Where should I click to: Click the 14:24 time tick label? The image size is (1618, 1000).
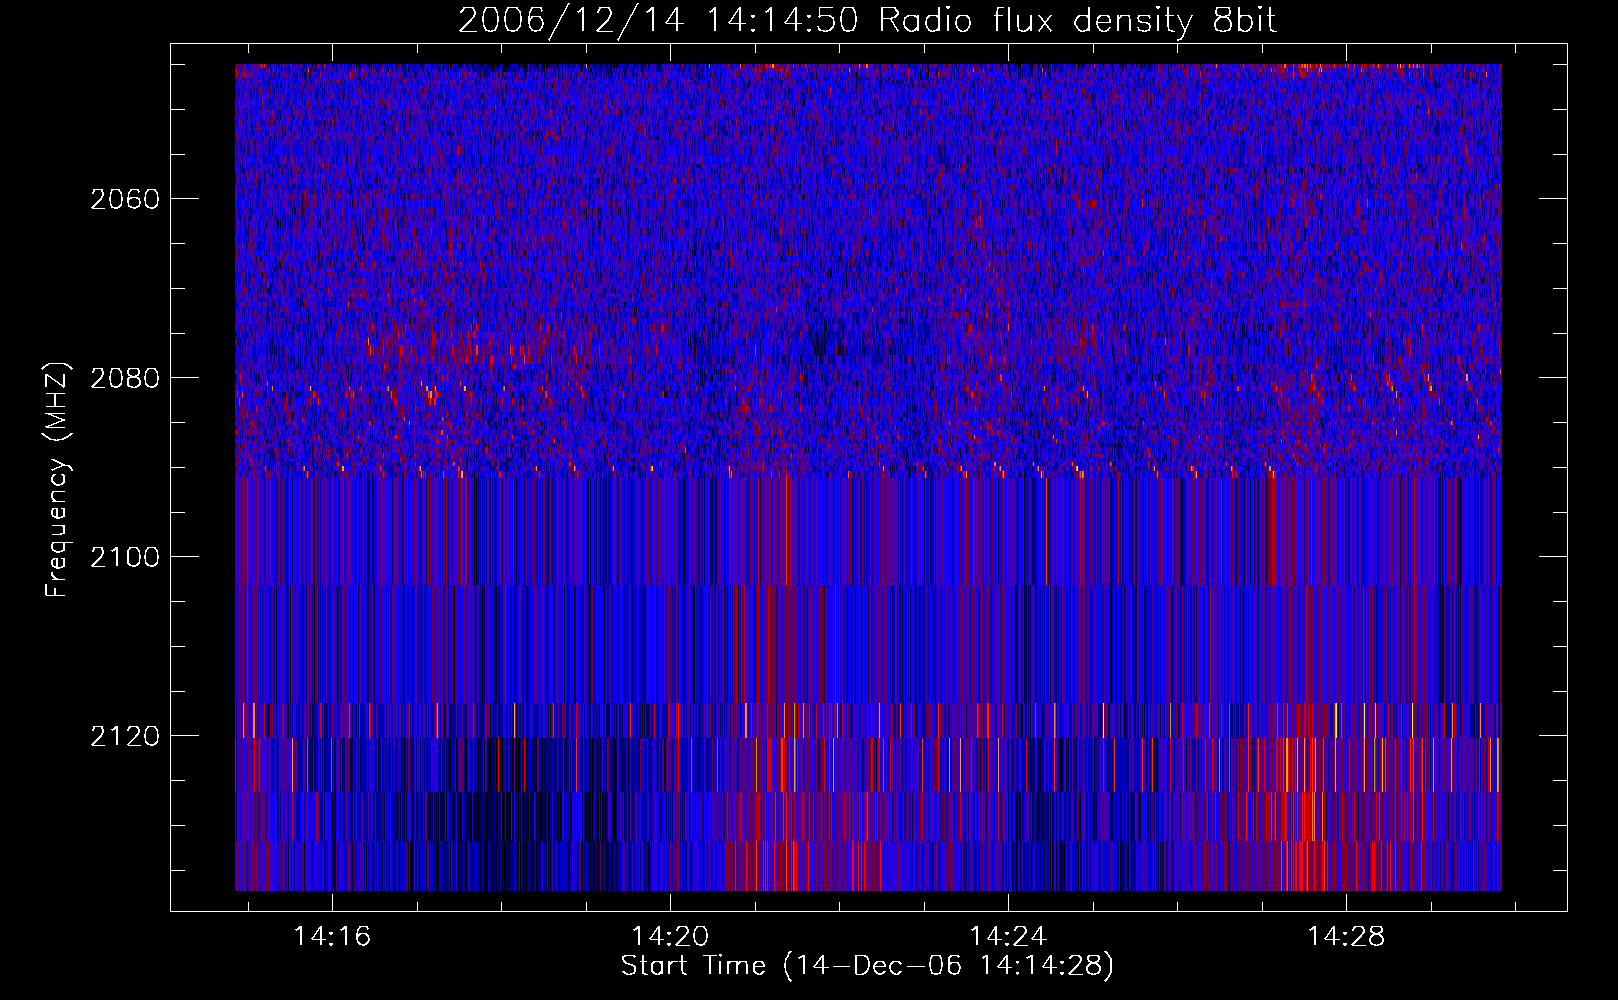tap(1008, 937)
